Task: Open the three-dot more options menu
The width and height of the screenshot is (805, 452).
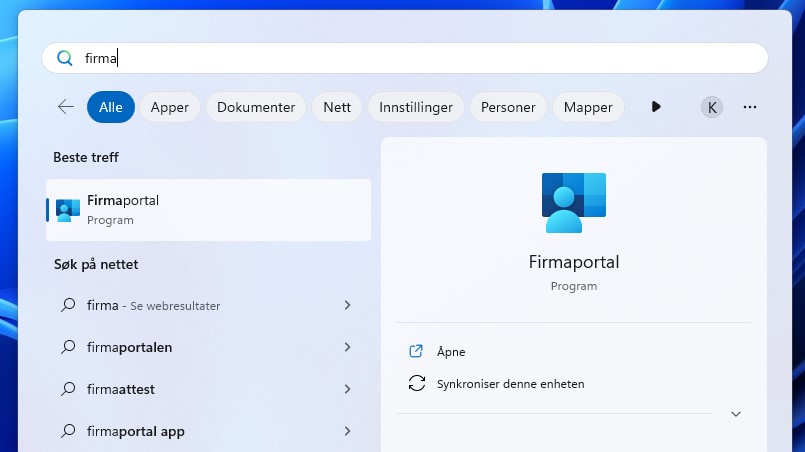Action: (x=750, y=107)
